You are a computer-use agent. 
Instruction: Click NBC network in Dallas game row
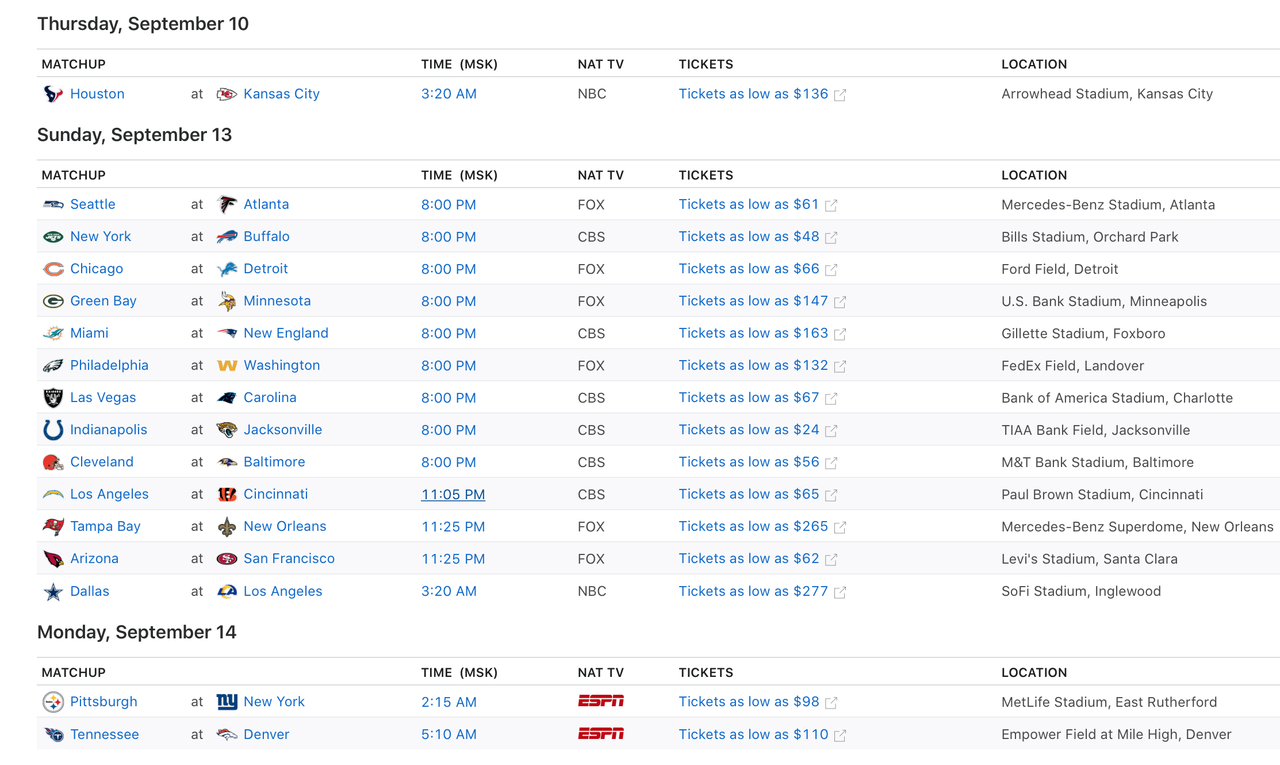click(592, 591)
